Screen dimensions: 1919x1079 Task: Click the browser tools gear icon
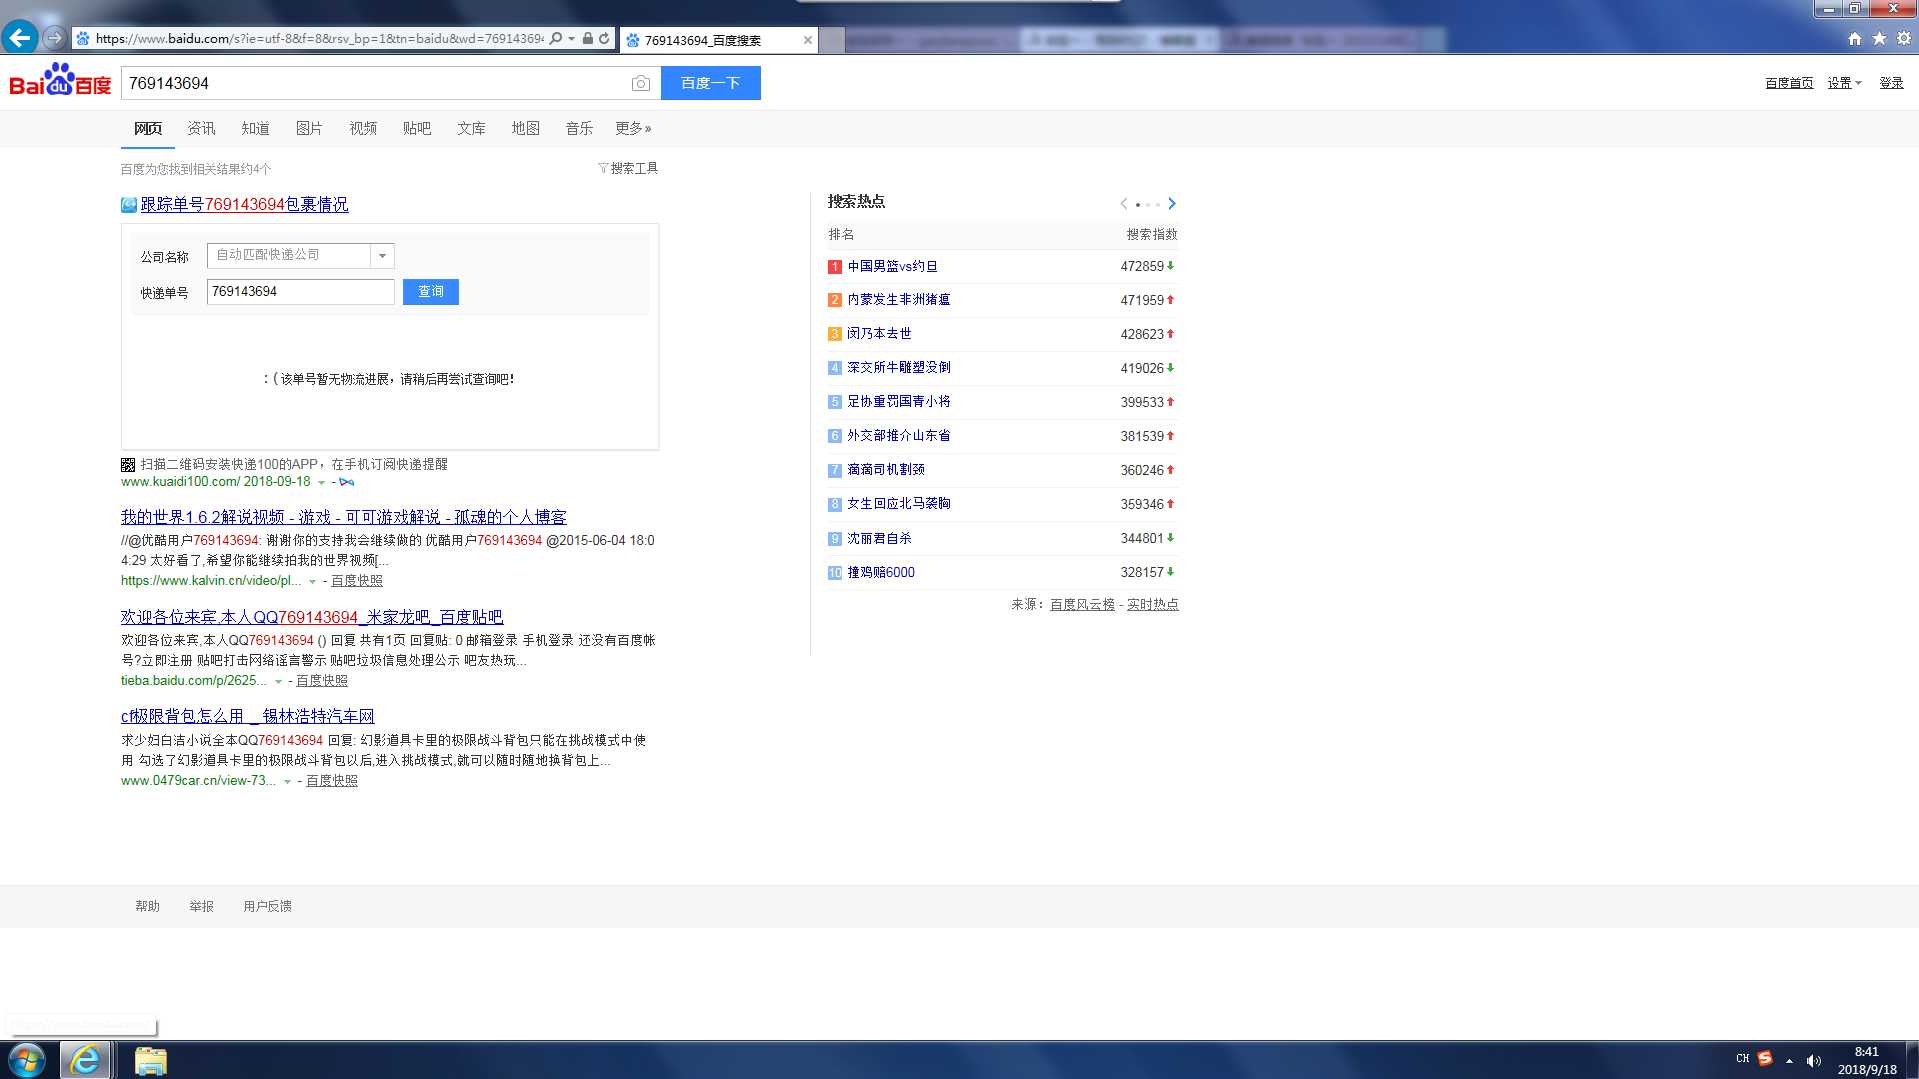tap(1904, 39)
